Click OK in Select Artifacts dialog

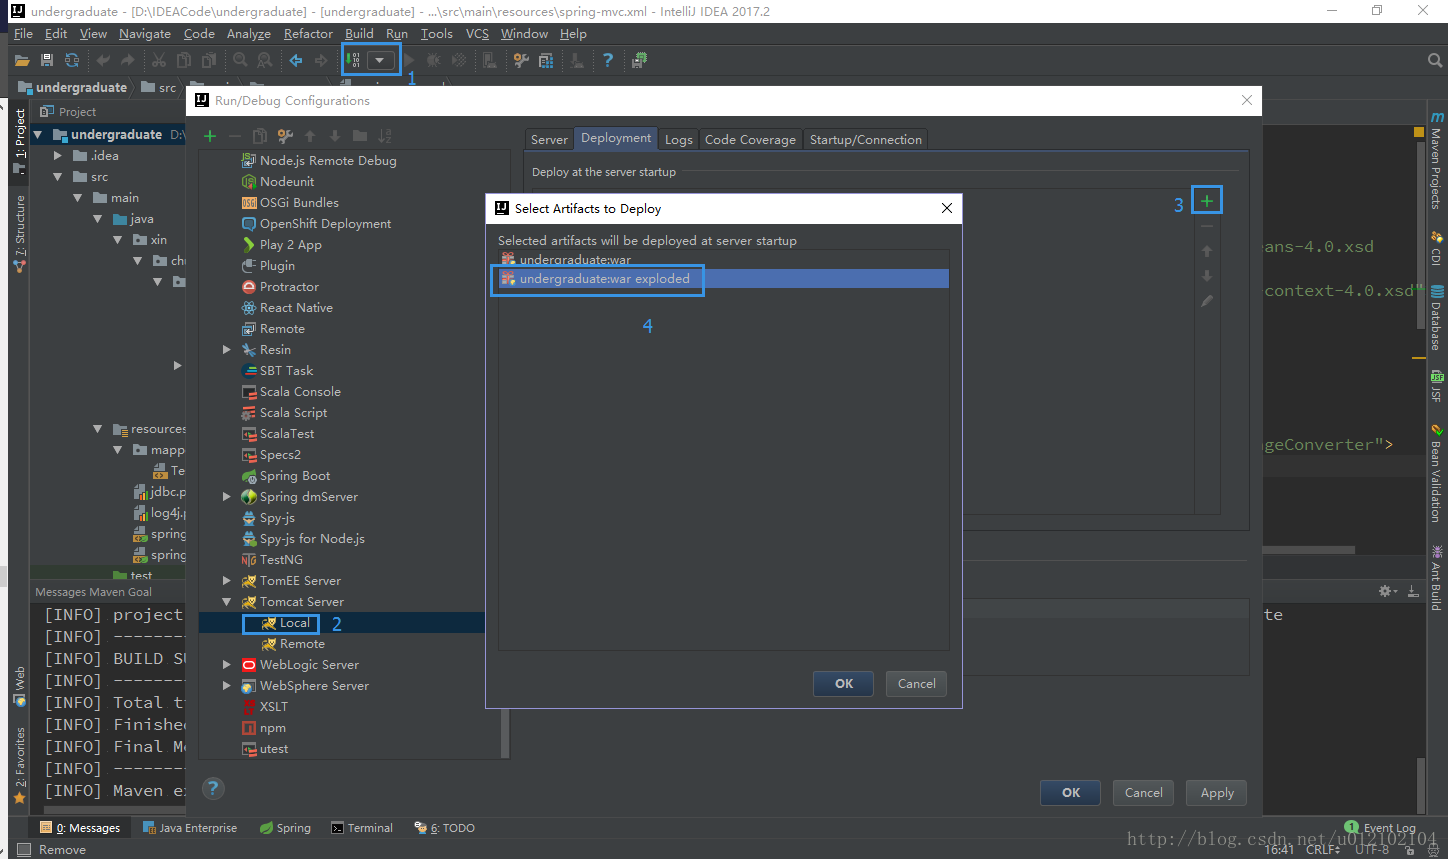(x=844, y=684)
